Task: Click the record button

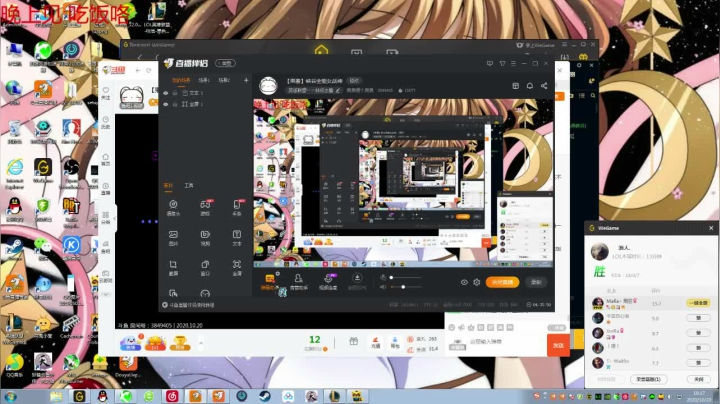Action: coord(536,282)
